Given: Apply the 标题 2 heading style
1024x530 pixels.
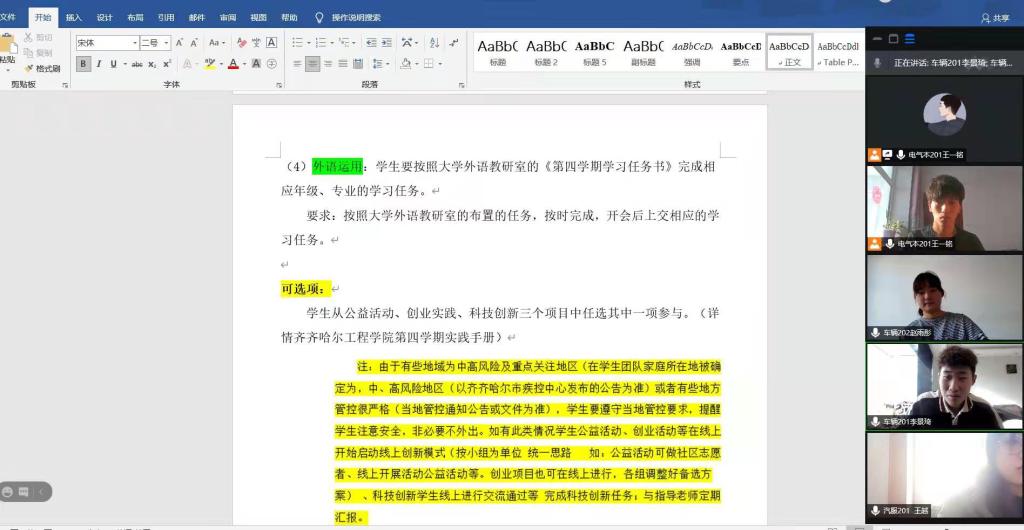Looking at the screenshot, I should pos(546,52).
